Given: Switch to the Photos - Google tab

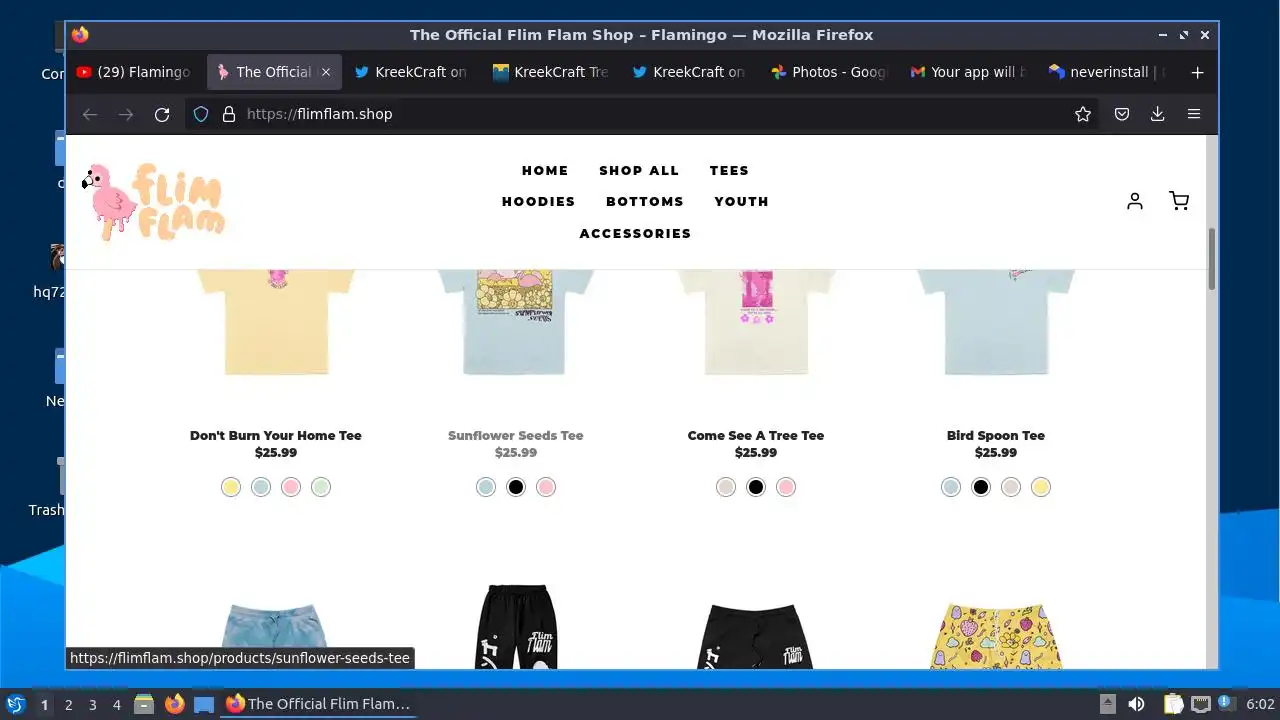Looking at the screenshot, I should (830, 72).
